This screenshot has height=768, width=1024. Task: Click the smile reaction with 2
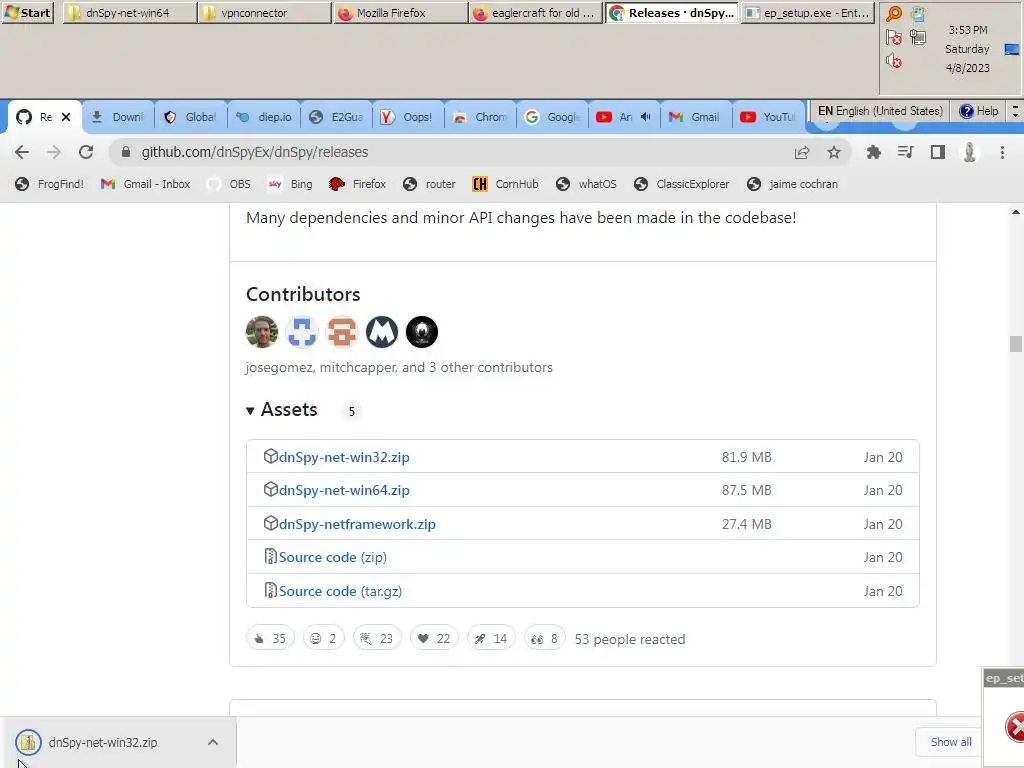point(323,638)
